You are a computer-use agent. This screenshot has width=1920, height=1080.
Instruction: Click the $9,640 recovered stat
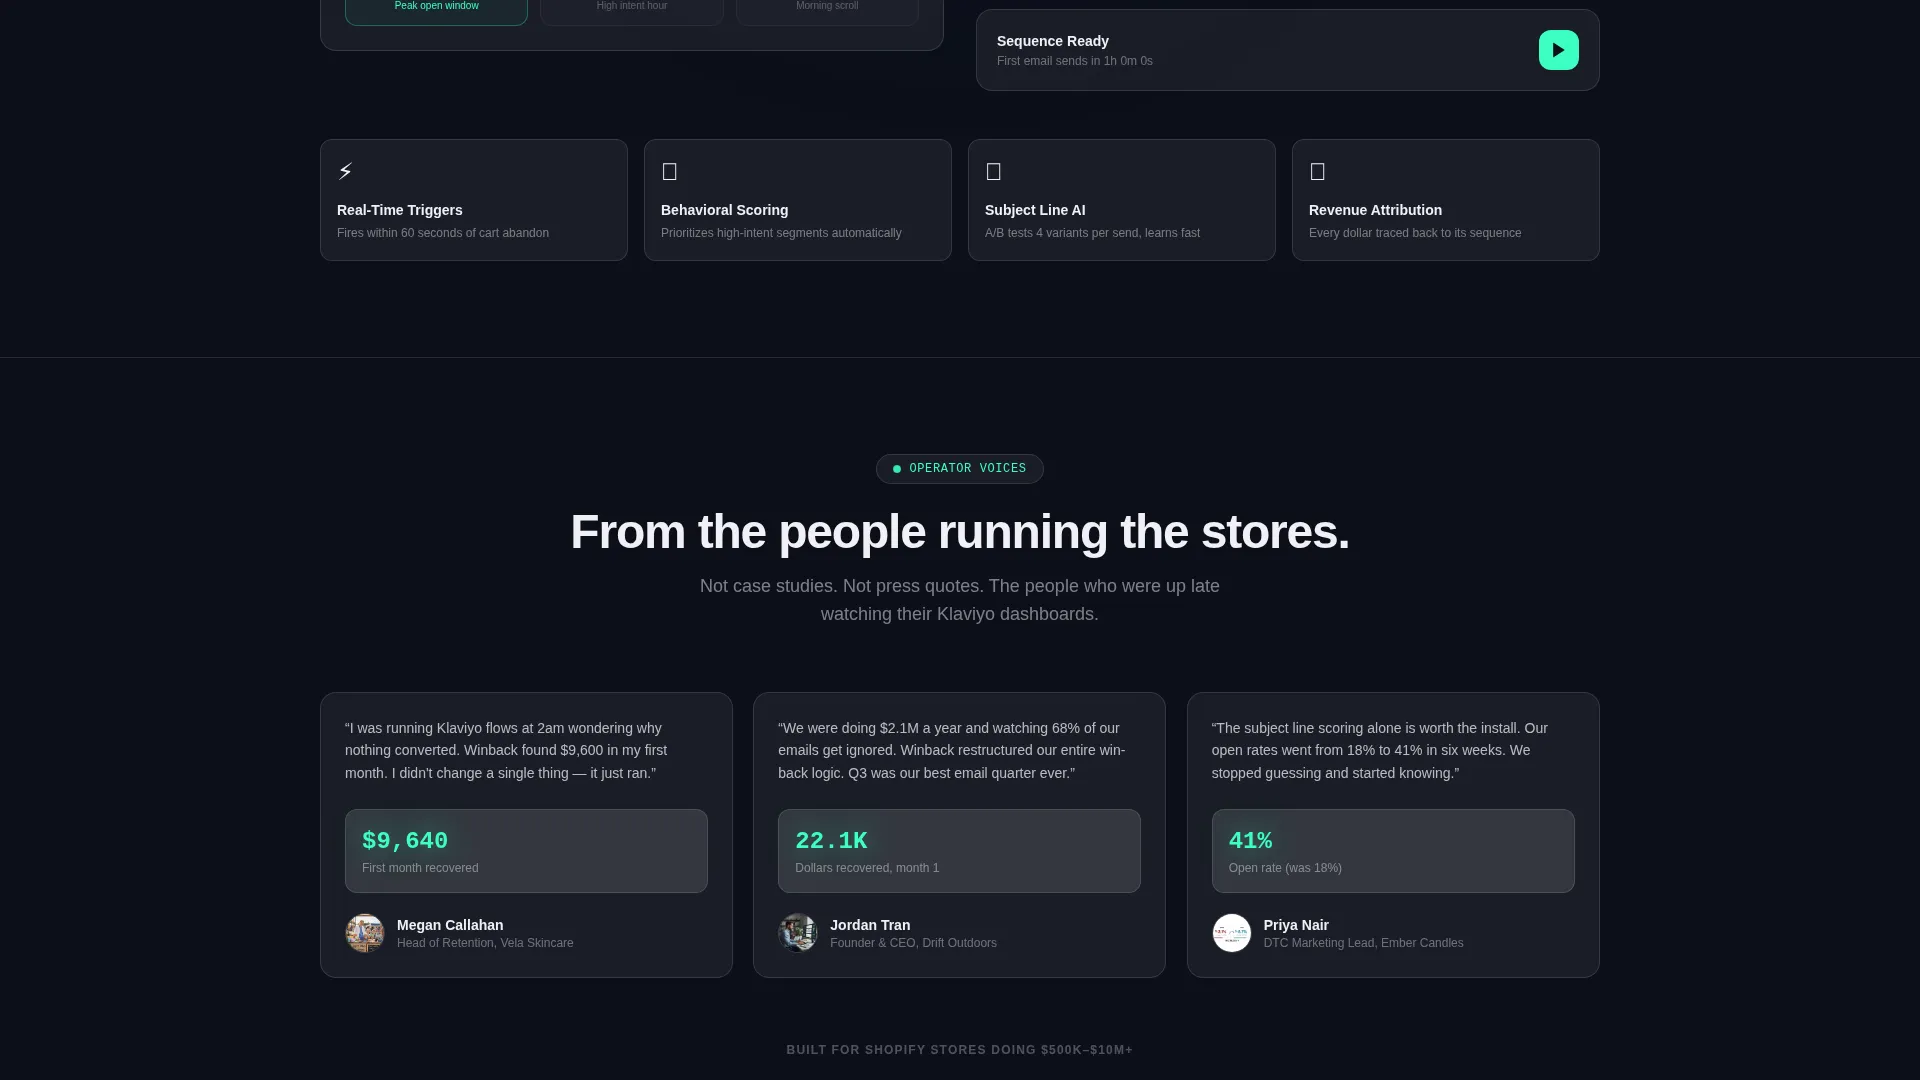(x=526, y=851)
